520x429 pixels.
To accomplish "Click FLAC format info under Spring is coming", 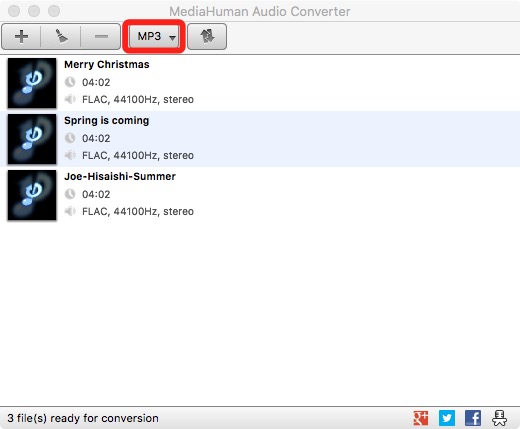I will tap(138, 155).
